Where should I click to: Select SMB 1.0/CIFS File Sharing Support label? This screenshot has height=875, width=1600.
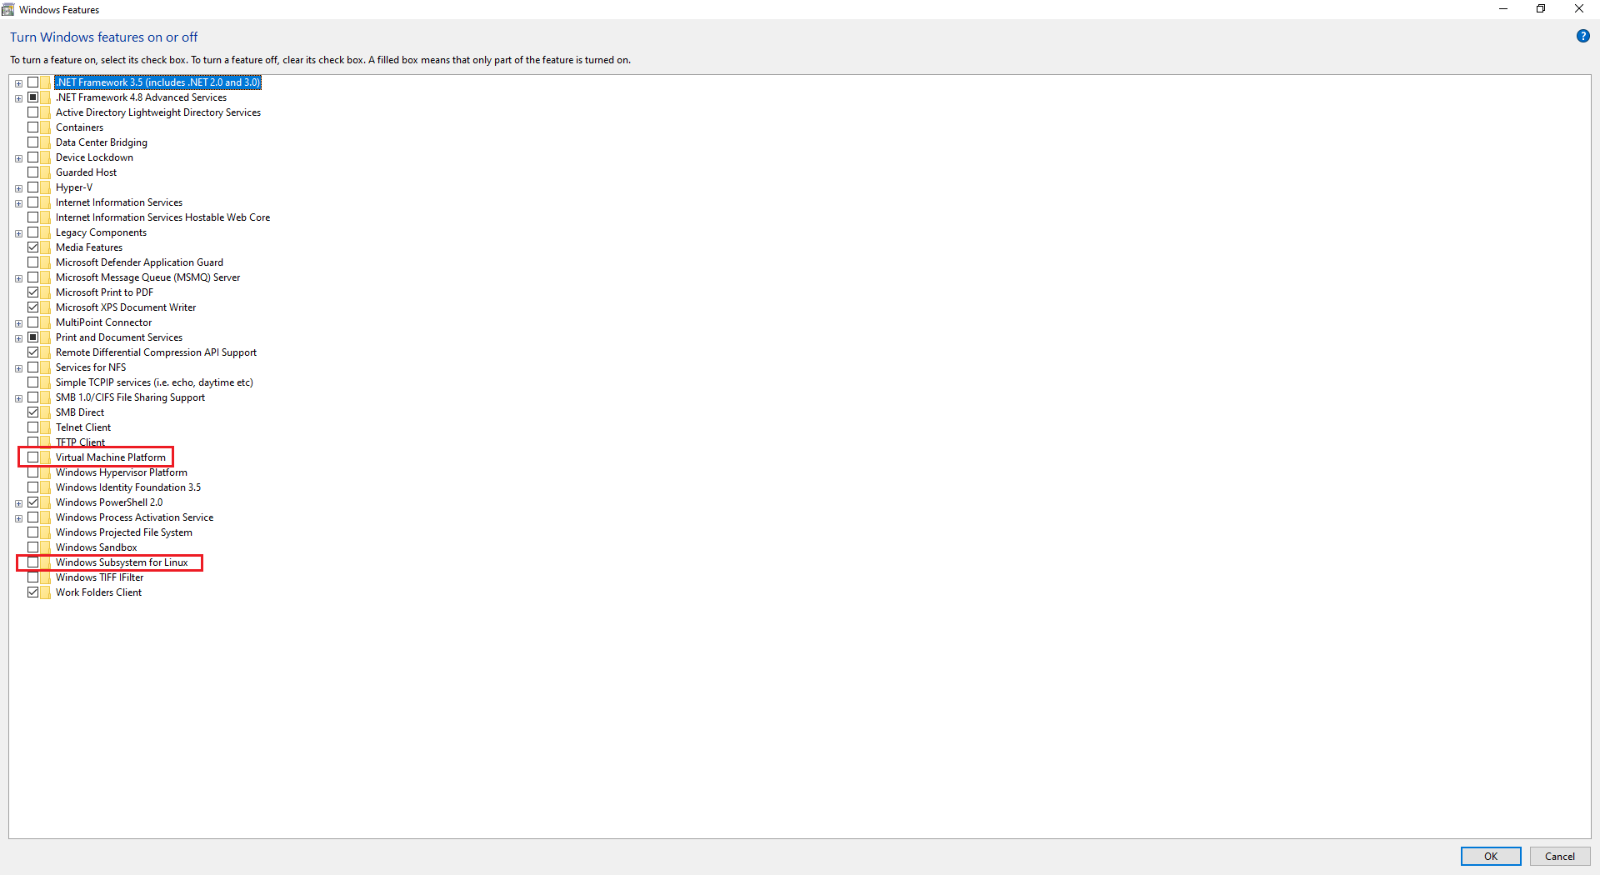pos(130,397)
